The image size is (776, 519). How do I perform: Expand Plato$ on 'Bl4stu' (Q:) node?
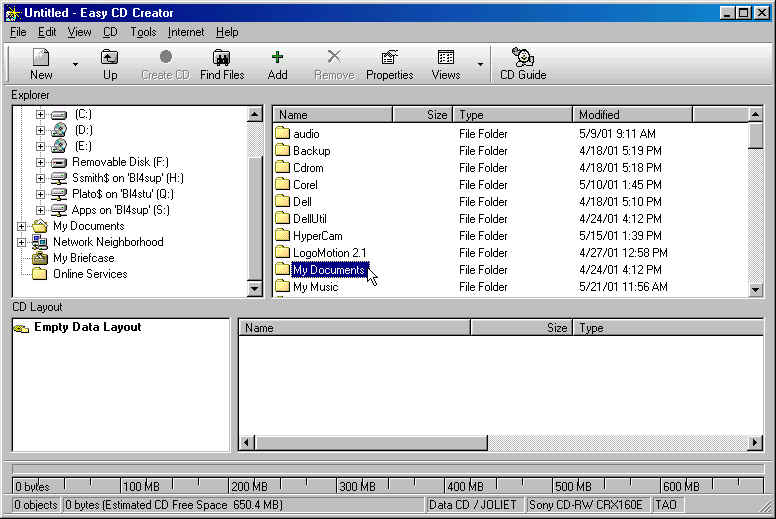[41, 194]
